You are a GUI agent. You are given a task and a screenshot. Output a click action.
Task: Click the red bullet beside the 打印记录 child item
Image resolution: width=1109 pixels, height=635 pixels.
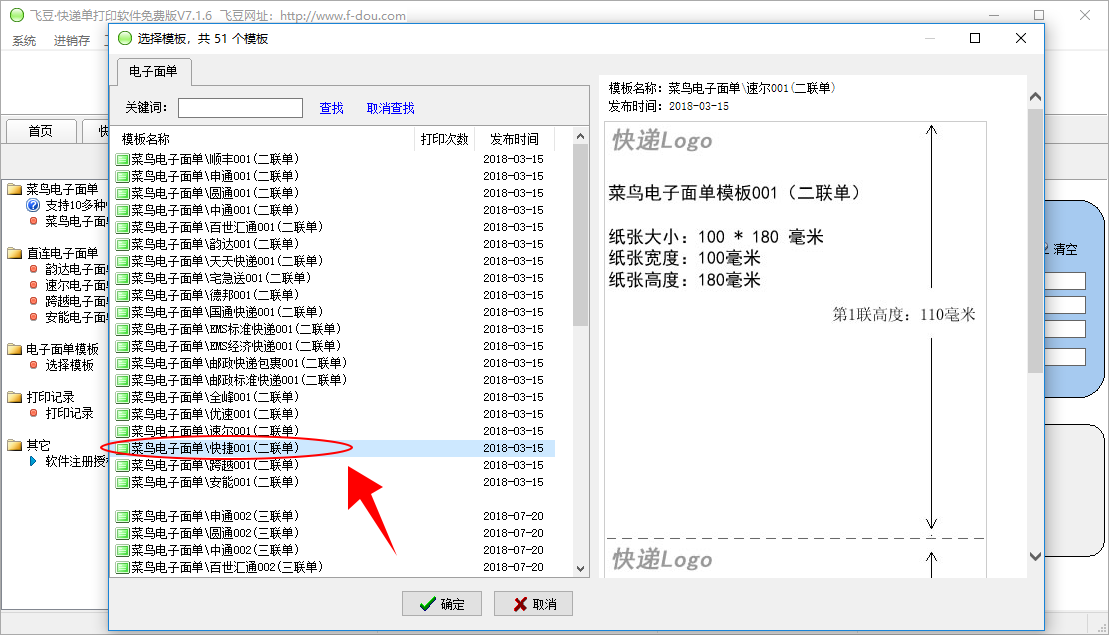tap(33, 413)
